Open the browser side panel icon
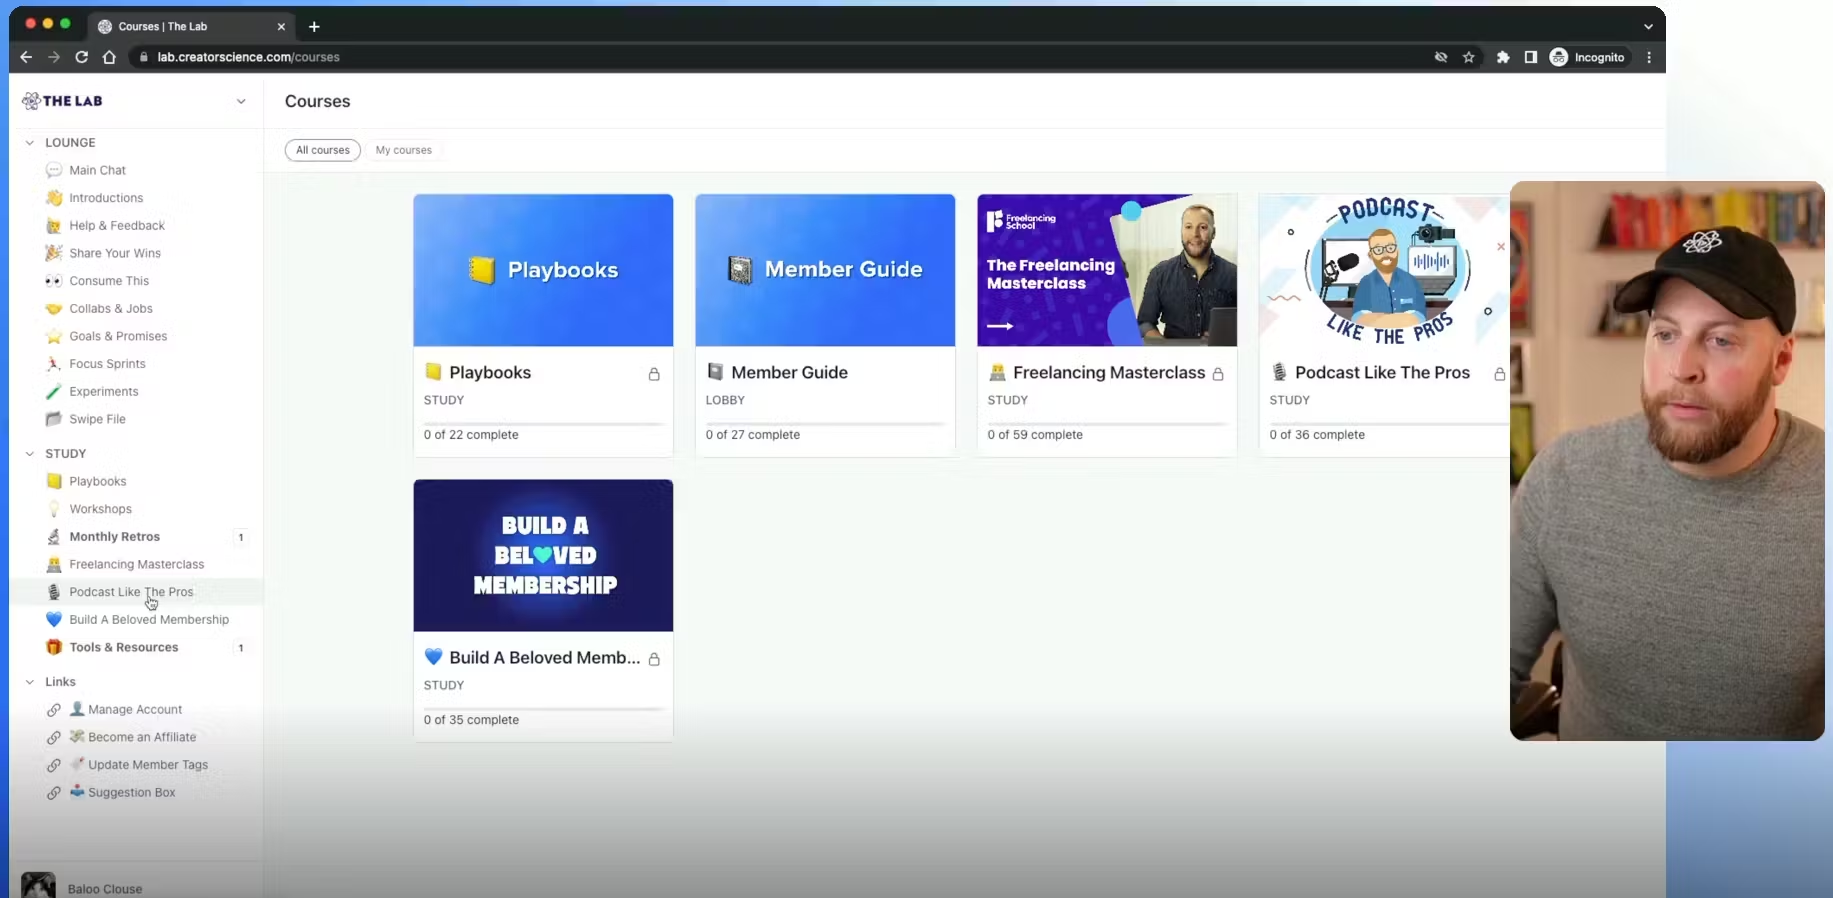The height and width of the screenshot is (898, 1833). click(1530, 58)
